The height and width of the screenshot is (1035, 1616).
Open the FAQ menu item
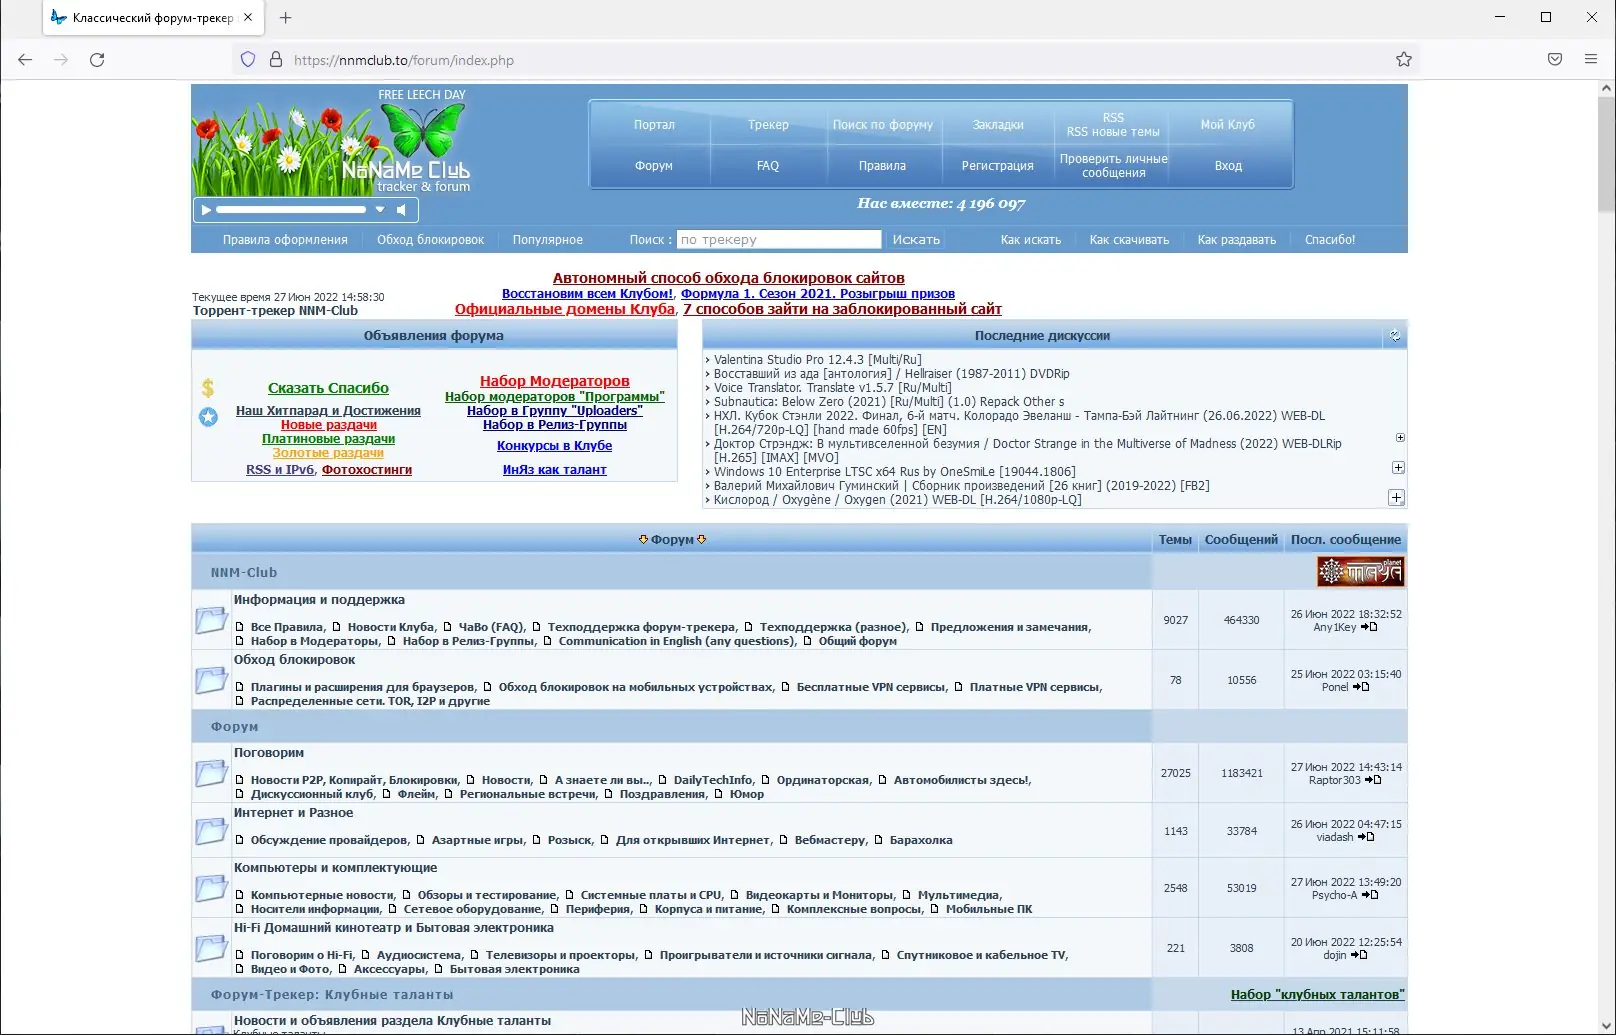pos(768,165)
